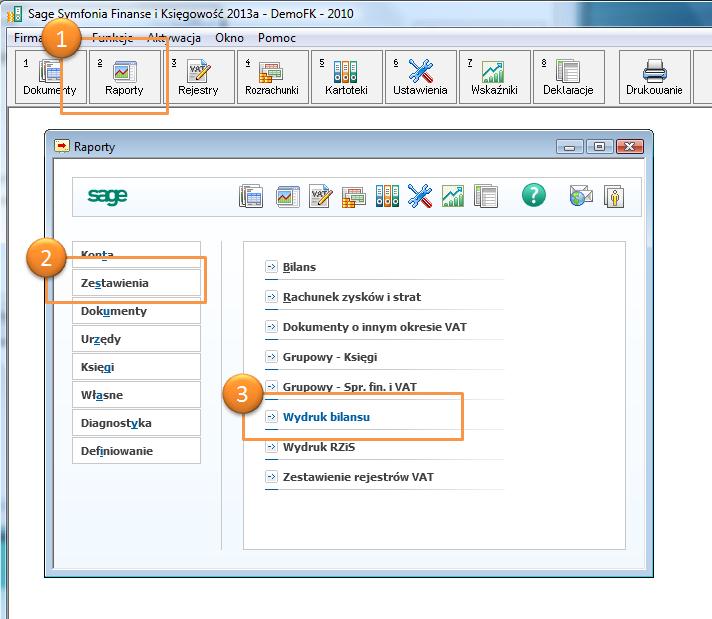
Task: Open the Pomoc menu
Action: click(x=277, y=38)
